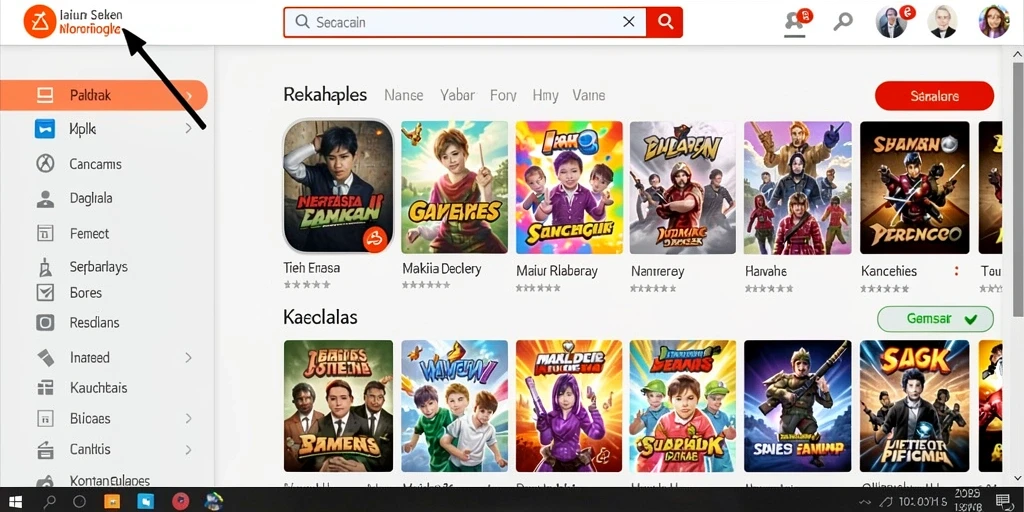The image size is (1024, 512).
Task: Open the Nantrerey game thumbnail
Action: (683, 187)
